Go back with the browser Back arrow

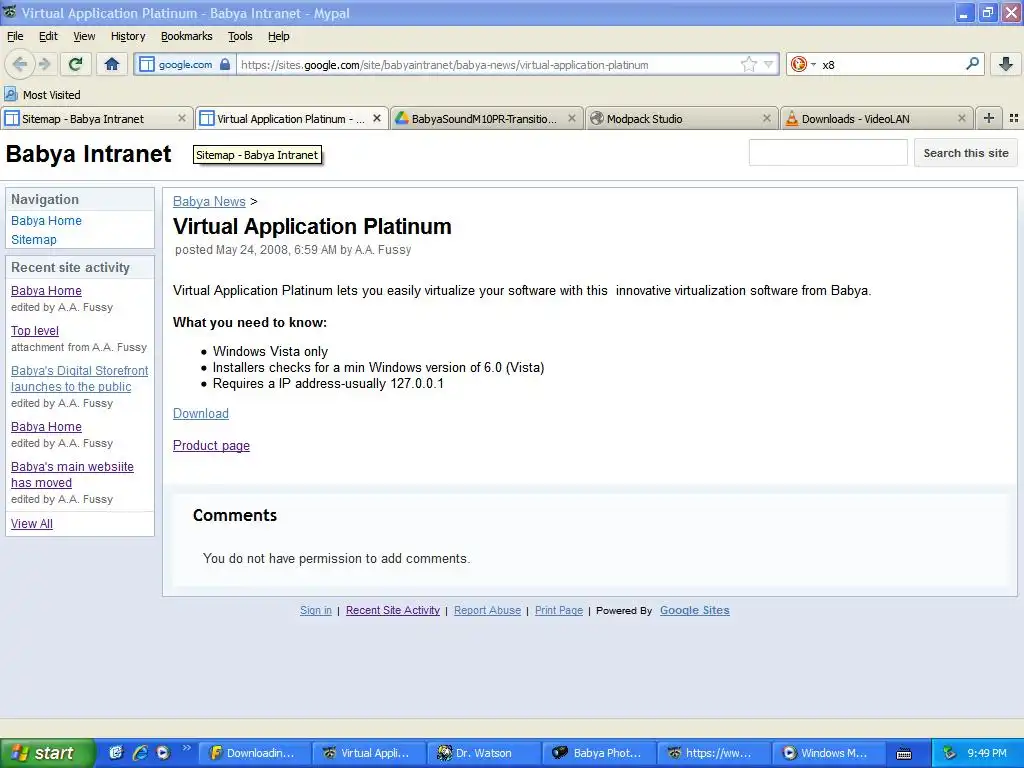coord(20,64)
